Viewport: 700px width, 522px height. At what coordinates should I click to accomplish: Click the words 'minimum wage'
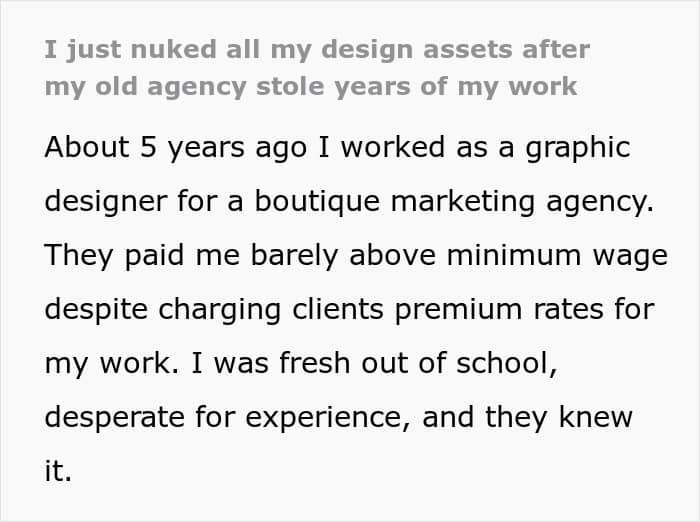pyautogui.click(x=557, y=256)
